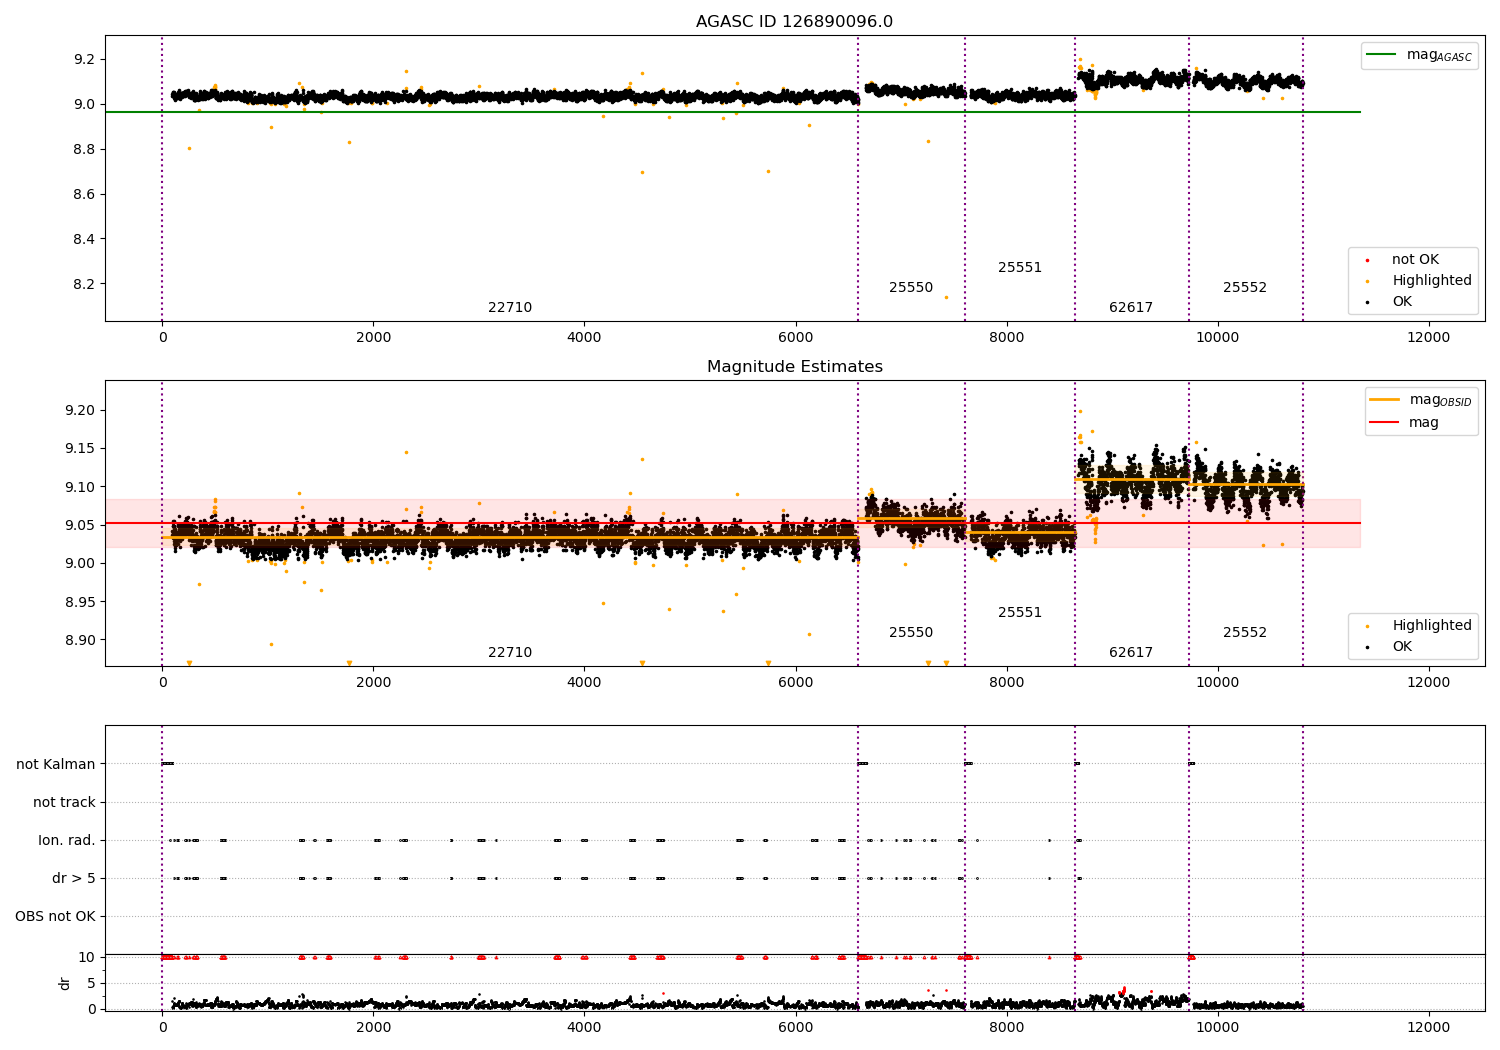Click OBSID label 22710 in the top plot
Image resolution: width=1500 pixels, height=1050 pixels.
coord(510,308)
